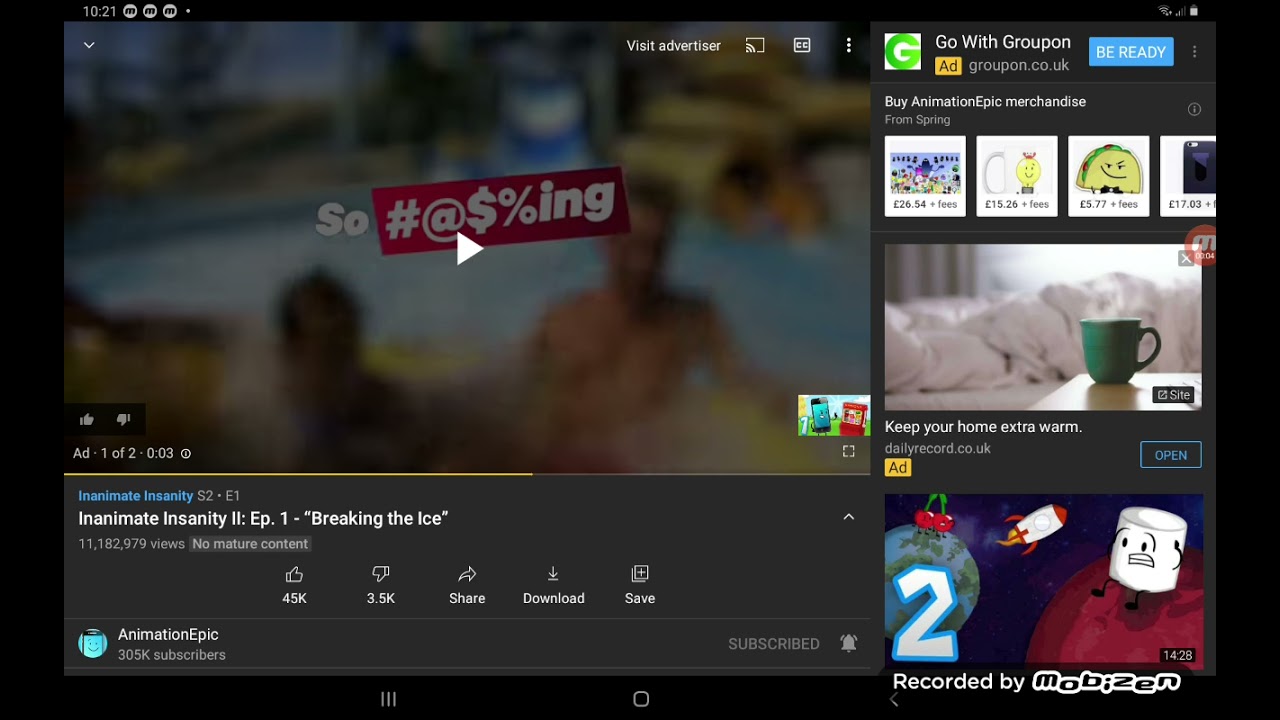Click the 'No mature content' label

coord(250,544)
